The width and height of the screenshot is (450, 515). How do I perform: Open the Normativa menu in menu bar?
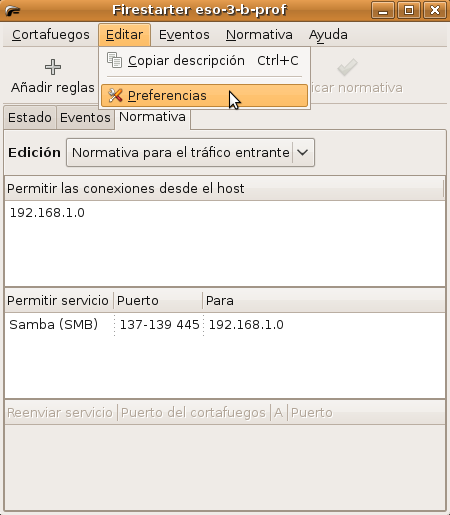pyautogui.click(x=259, y=35)
